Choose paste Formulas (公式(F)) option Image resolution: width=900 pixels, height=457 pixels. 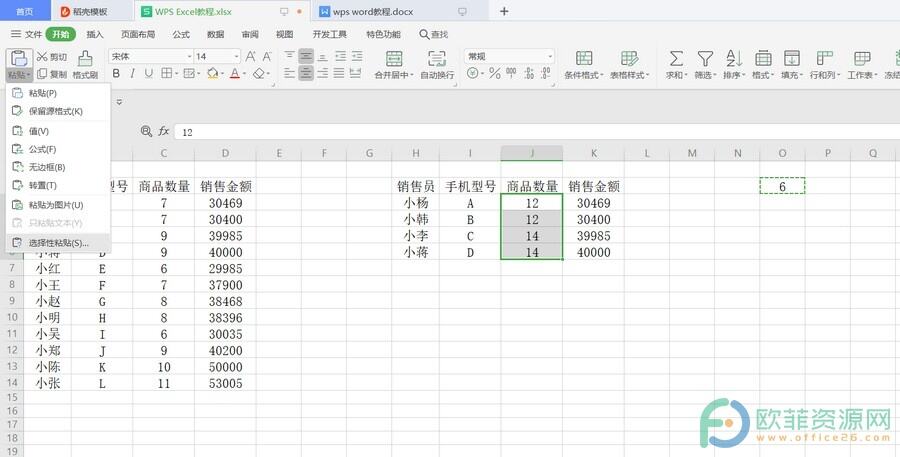(x=57, y=149)
